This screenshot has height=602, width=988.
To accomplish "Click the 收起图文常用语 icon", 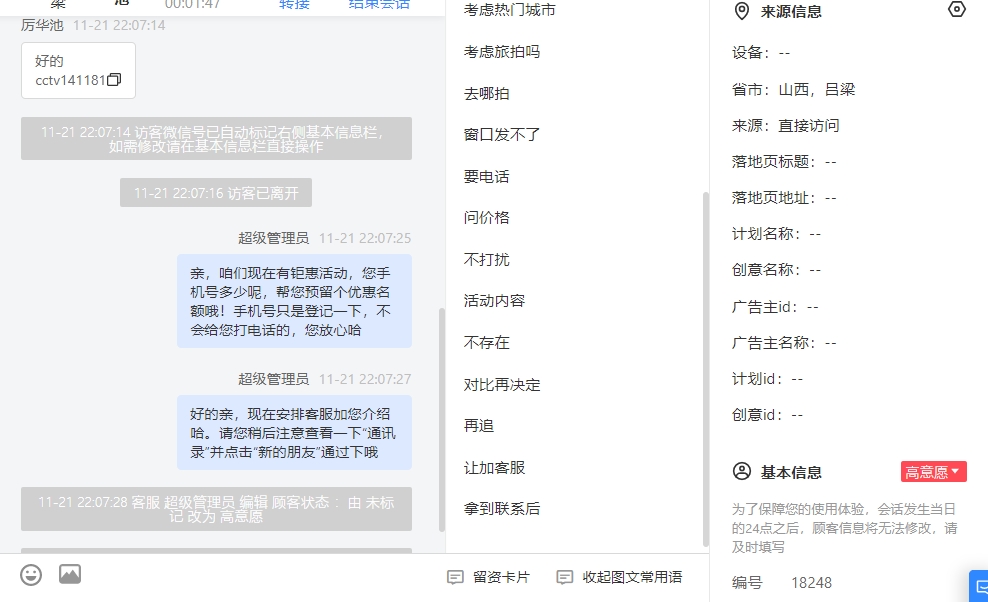I will coord(565,577).
